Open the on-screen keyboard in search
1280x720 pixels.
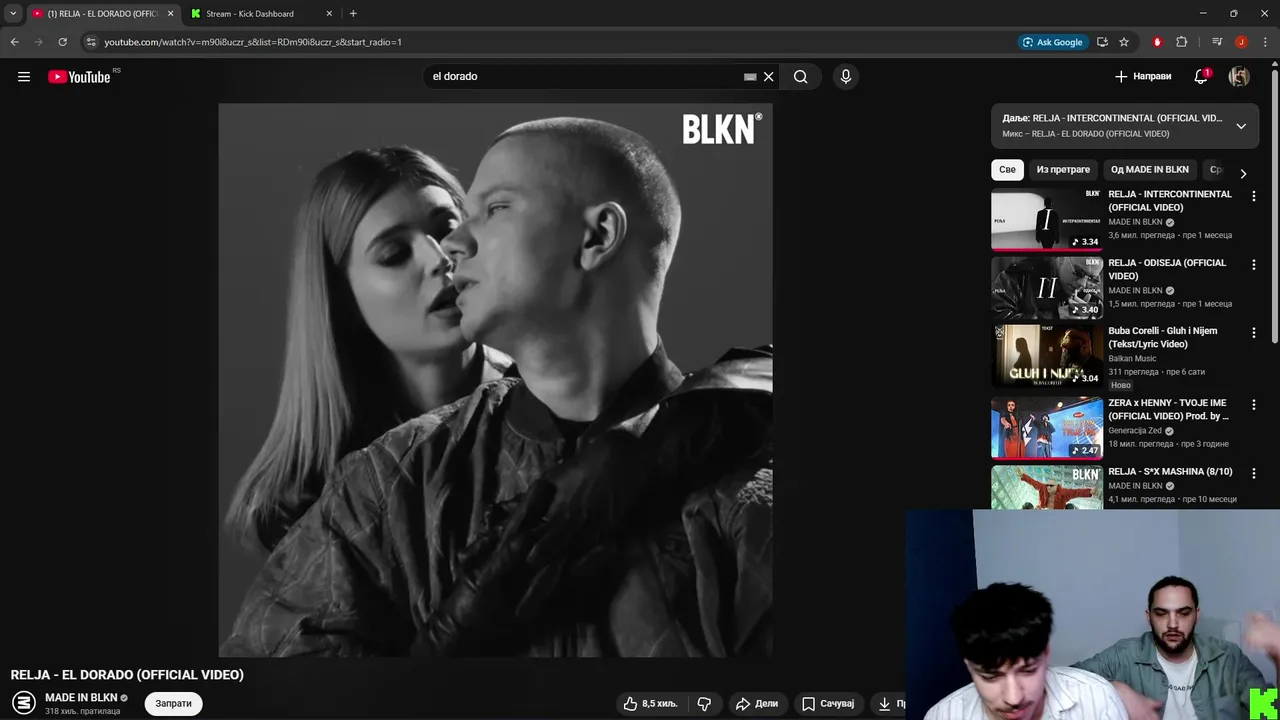[750, 77]
